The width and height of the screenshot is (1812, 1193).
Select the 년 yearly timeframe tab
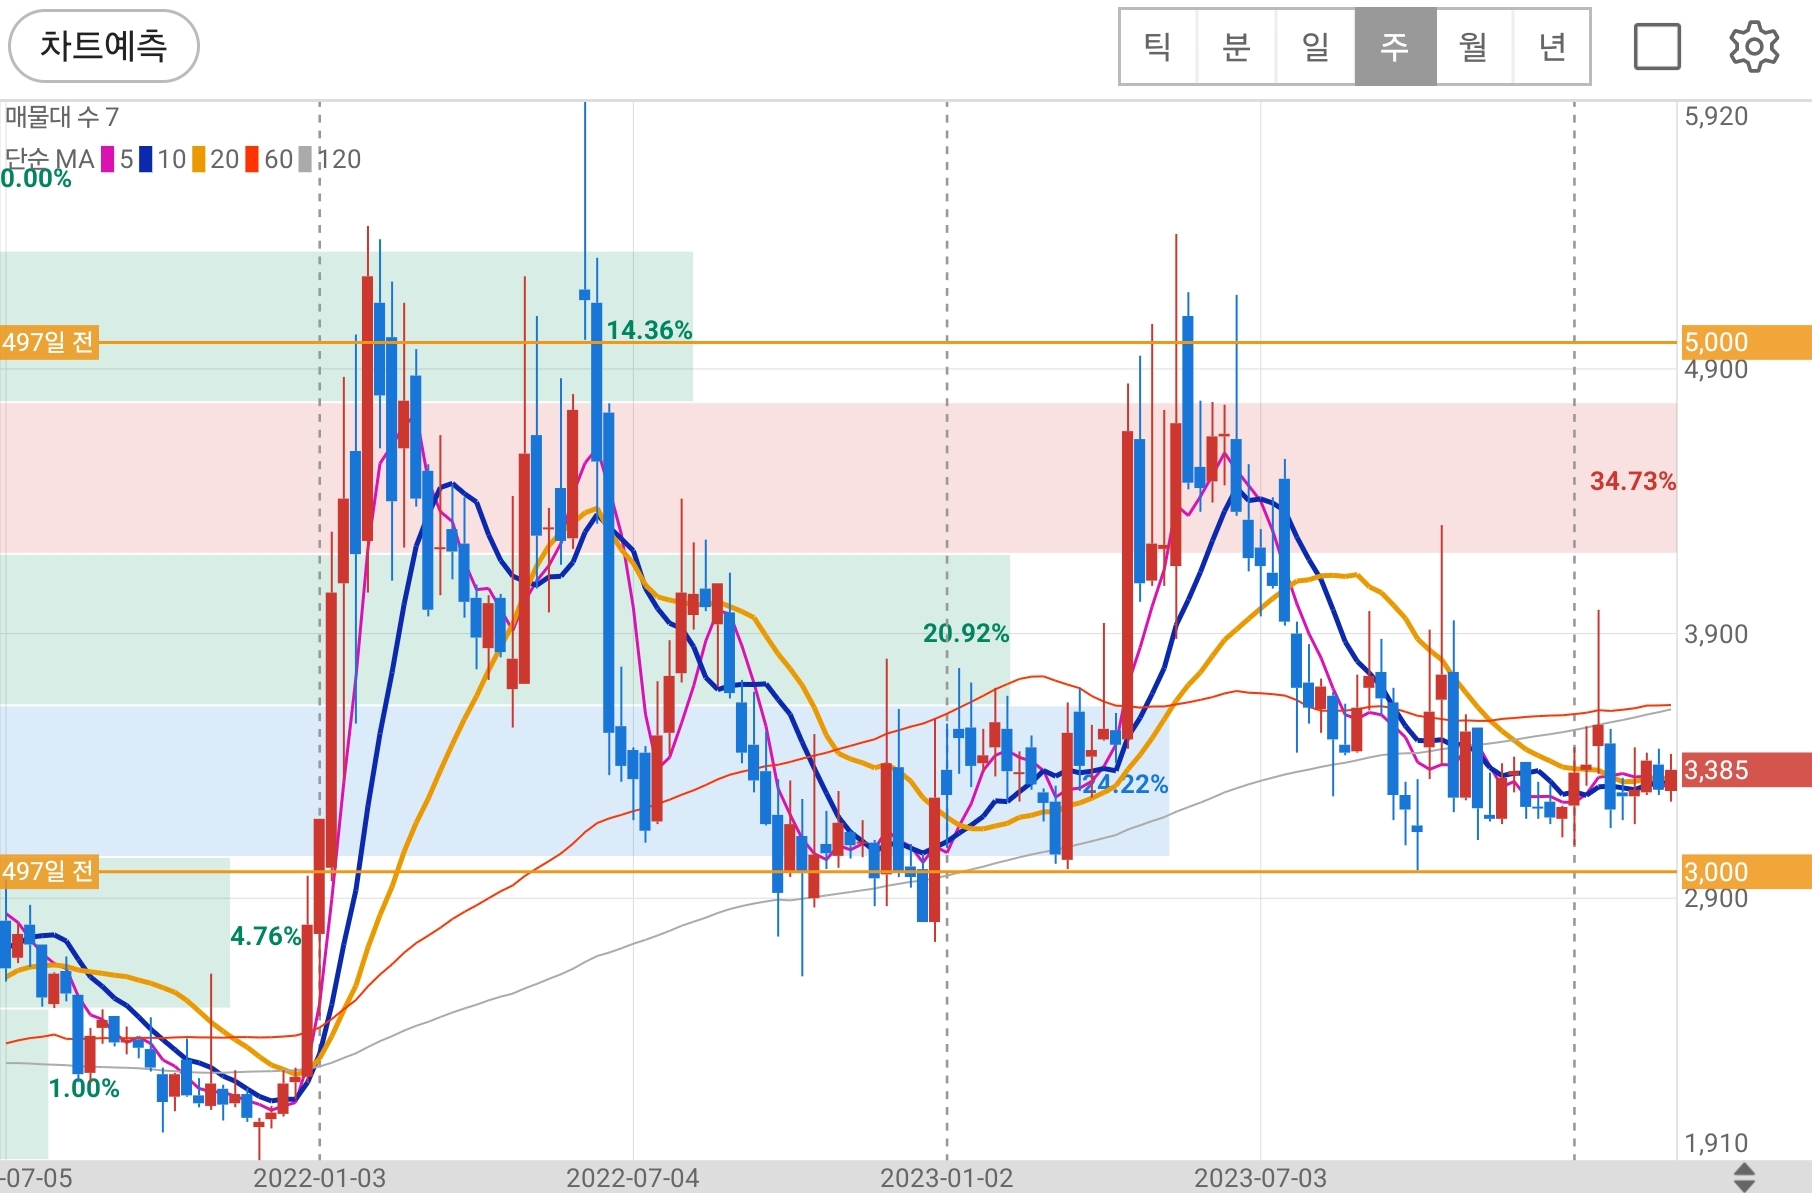[x=1552, y=47]
